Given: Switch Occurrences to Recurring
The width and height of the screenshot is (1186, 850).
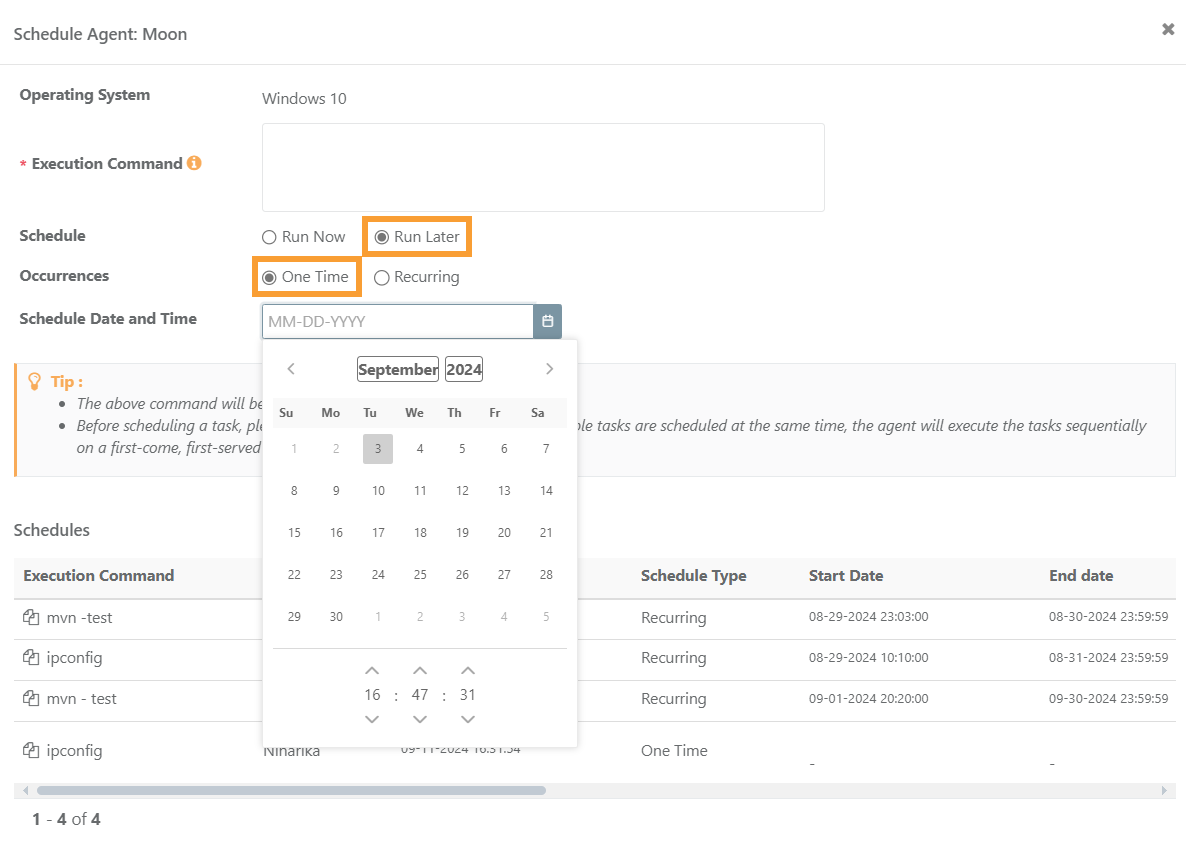Looking at the screenshot, I should [x=381, y=277].
